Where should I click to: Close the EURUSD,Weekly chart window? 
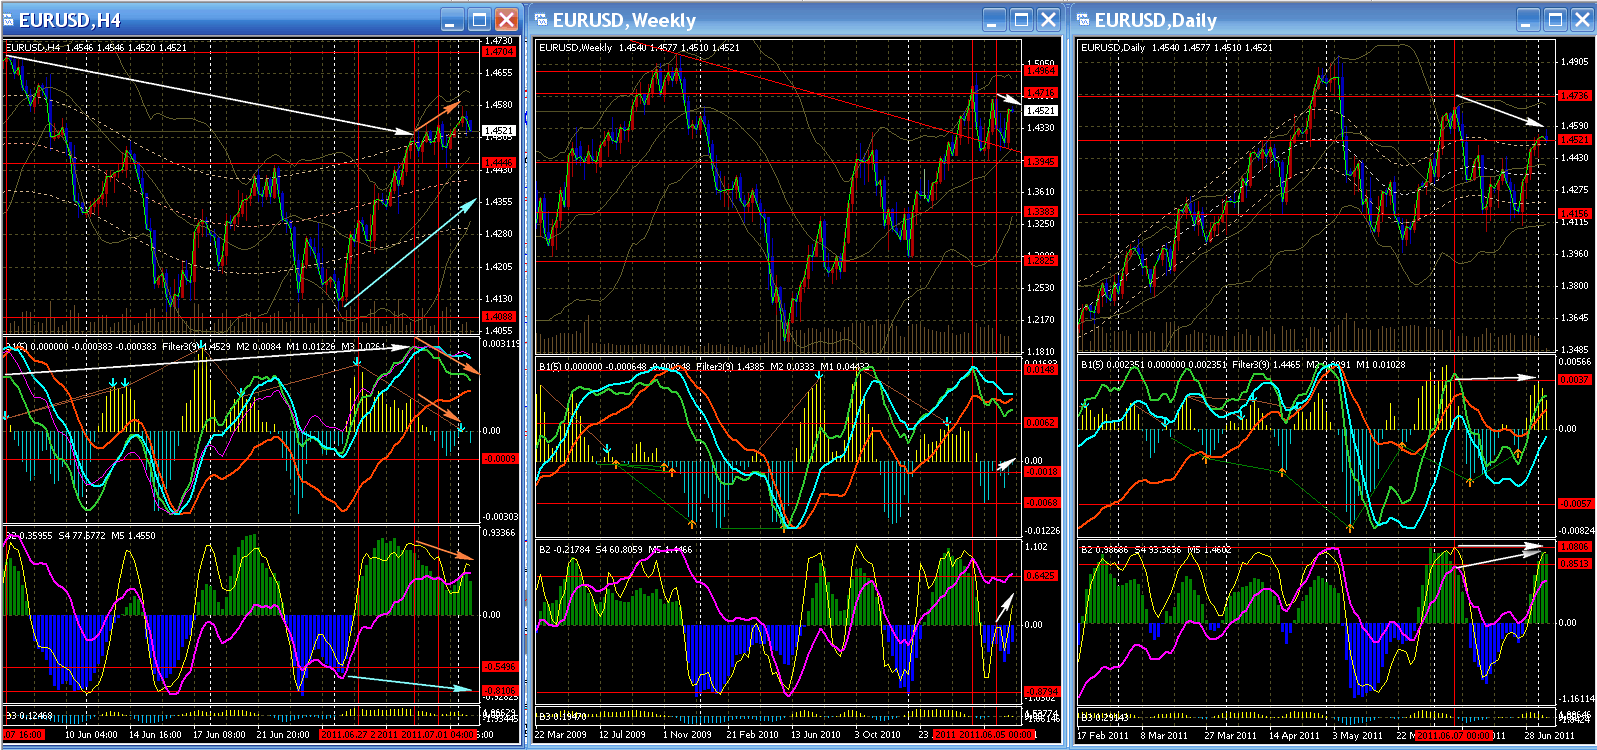click(x=1048, y=20)
